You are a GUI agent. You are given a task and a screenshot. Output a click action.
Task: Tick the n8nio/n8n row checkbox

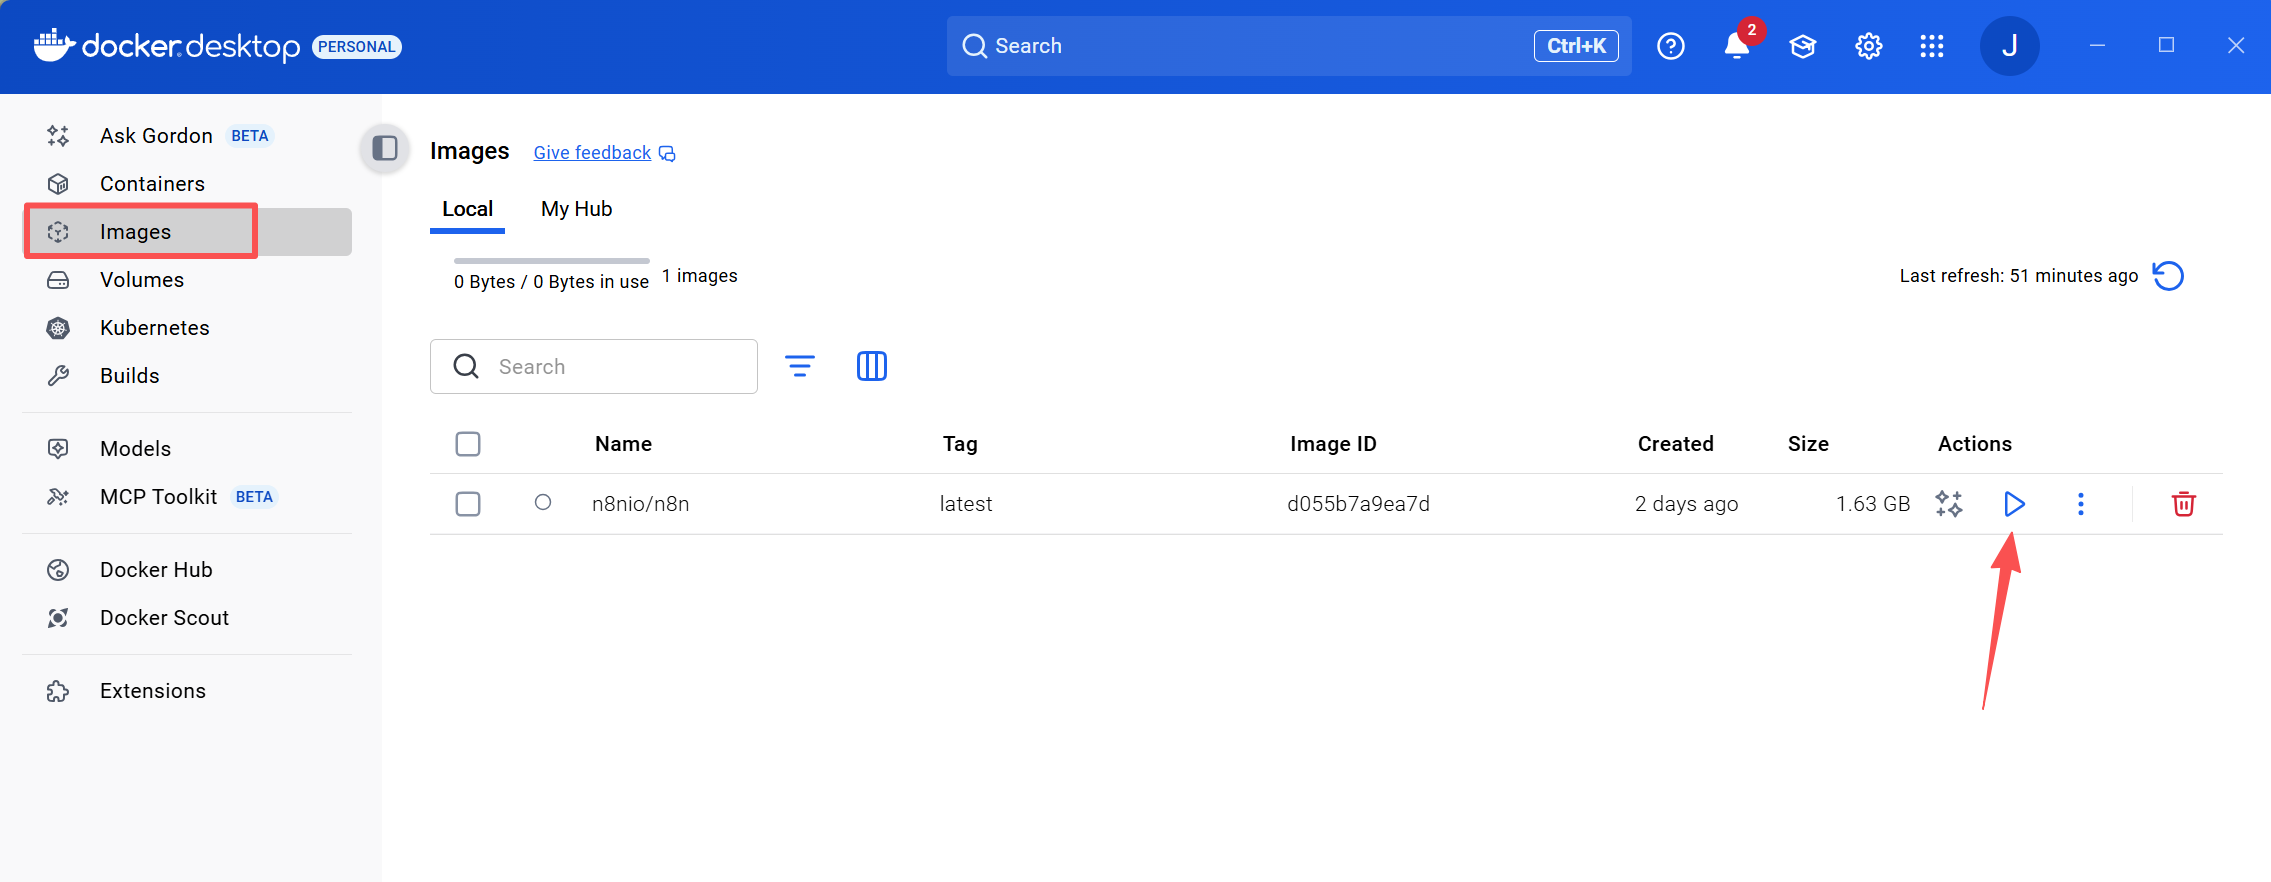468,504
